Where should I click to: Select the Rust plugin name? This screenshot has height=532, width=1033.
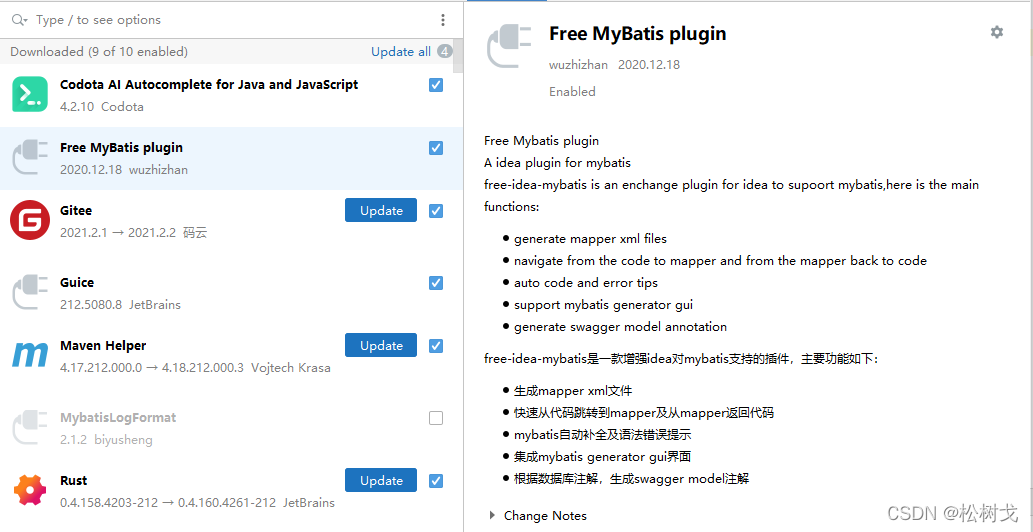[73, 481]
